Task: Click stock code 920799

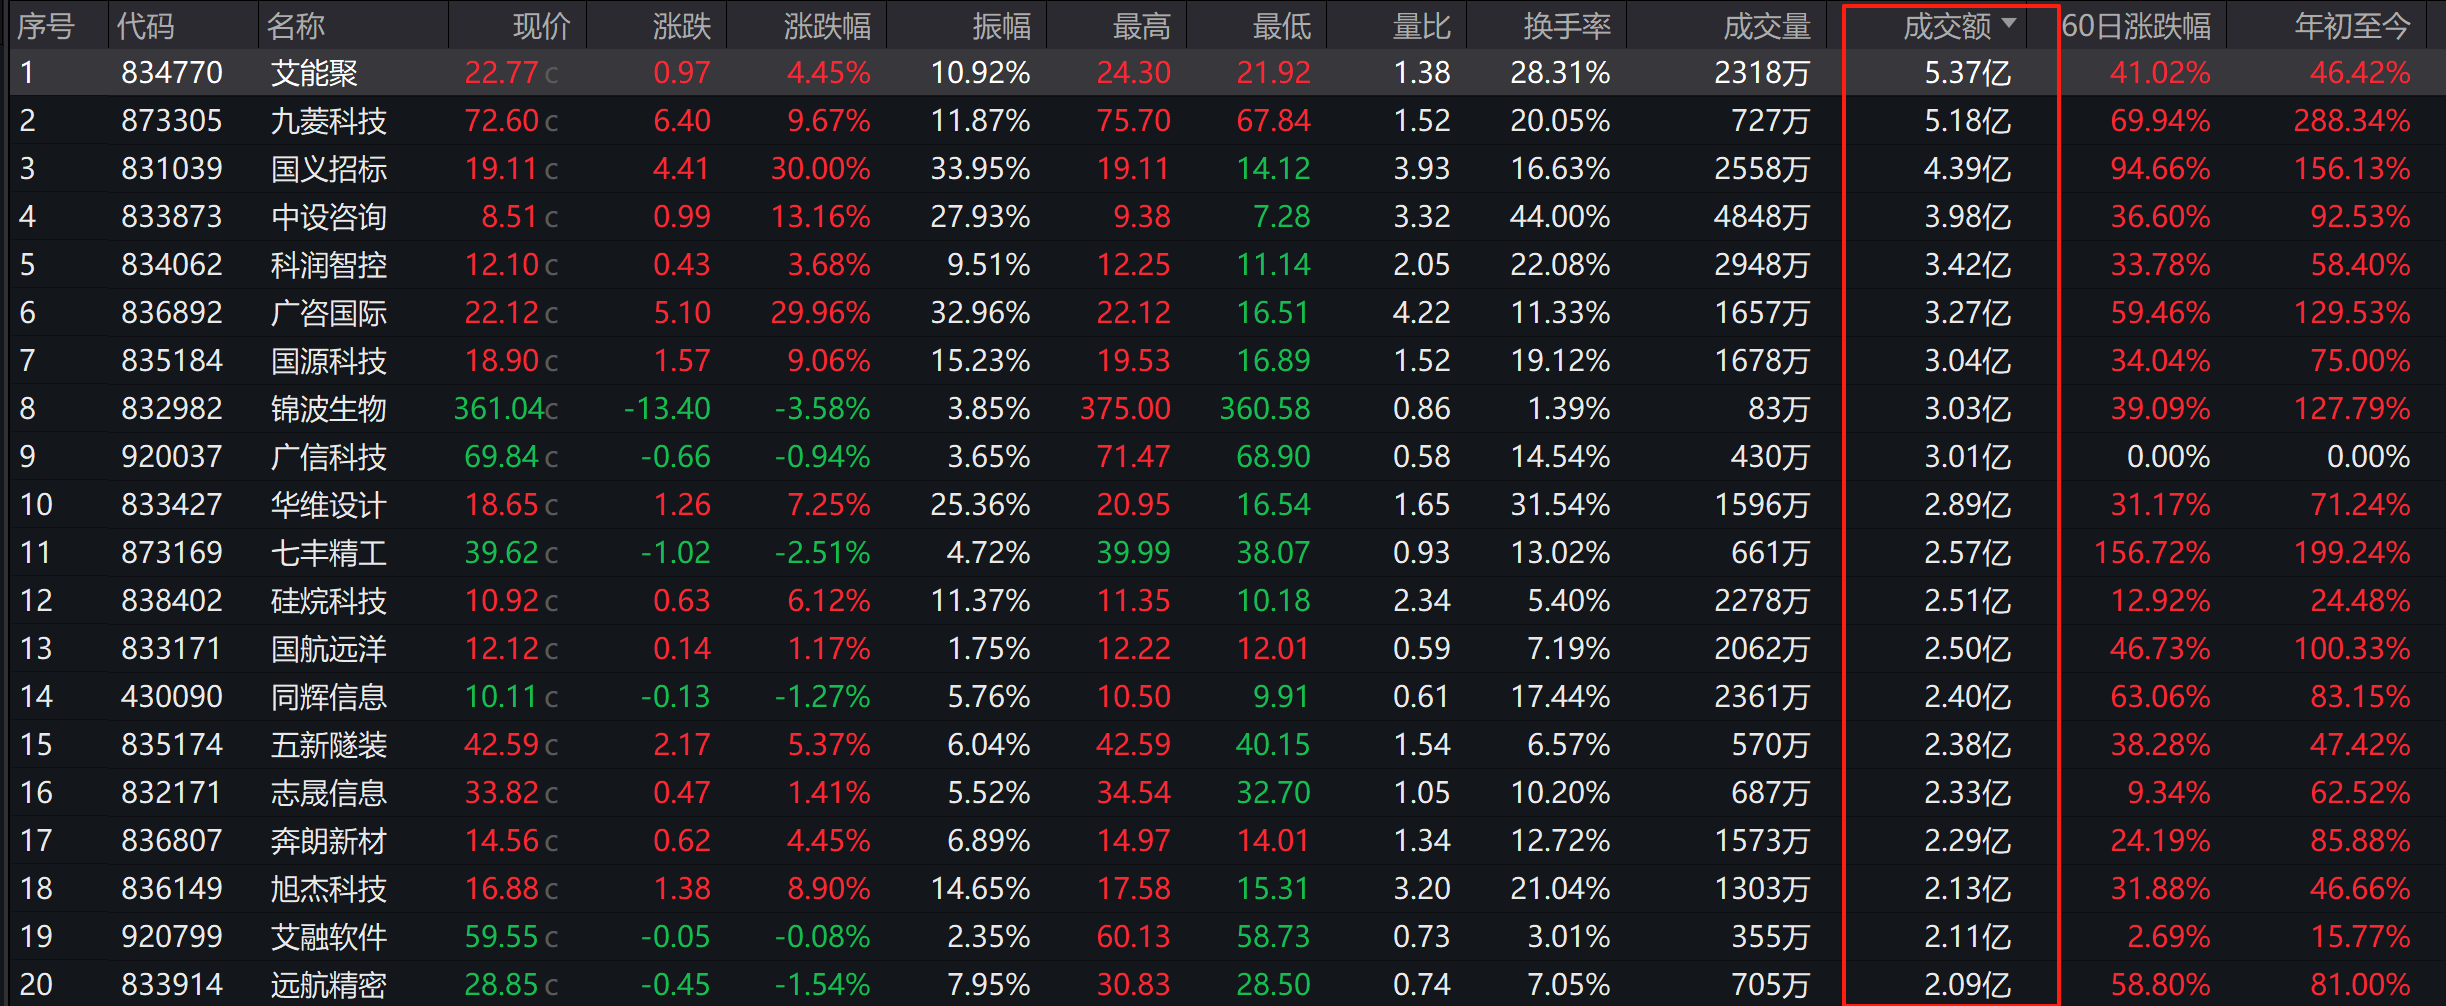Action: pos(172,937)
